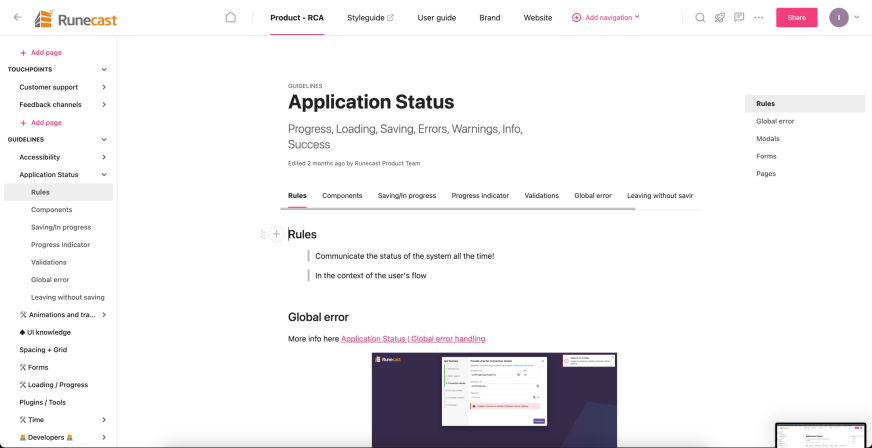Go to the home icon
872x448 pixels.
(231, 17)
